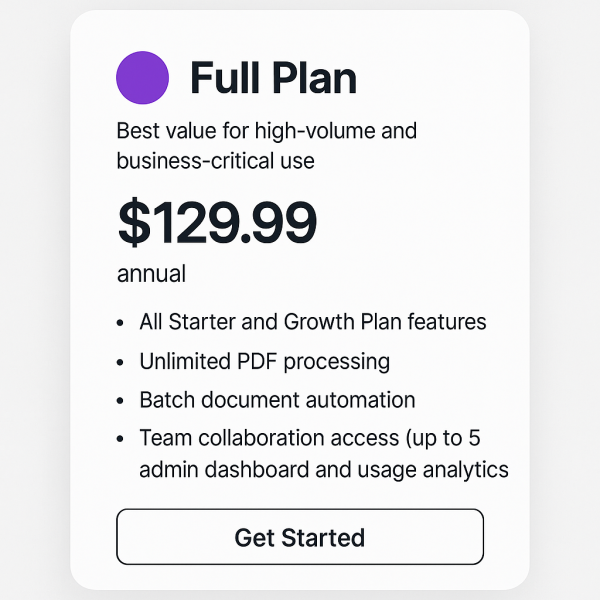Click the "annual" billing label
The width and height of the screenshot is (600, 600).
(x=151, y=274)
